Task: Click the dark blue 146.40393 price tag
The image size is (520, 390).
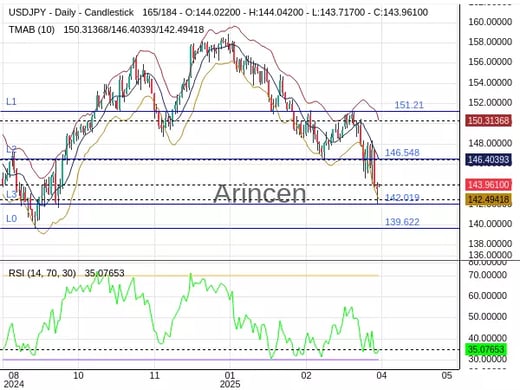Action: coord(489,160)
